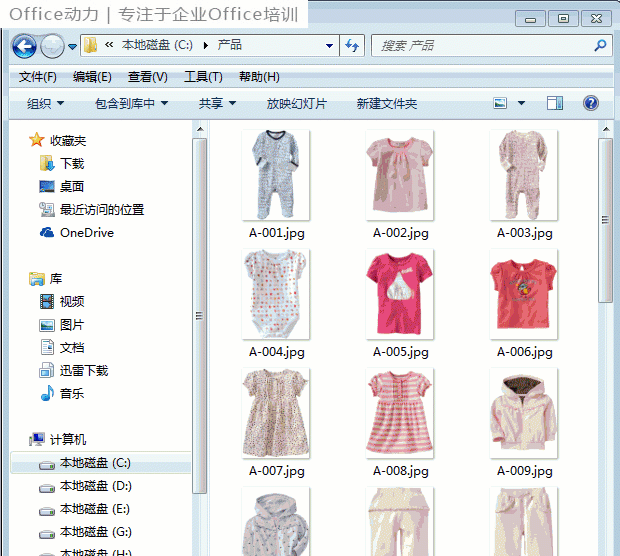Select the A-005.jpg thumbnail
Viewport: 620px width, 556px height.
point(400,294)
